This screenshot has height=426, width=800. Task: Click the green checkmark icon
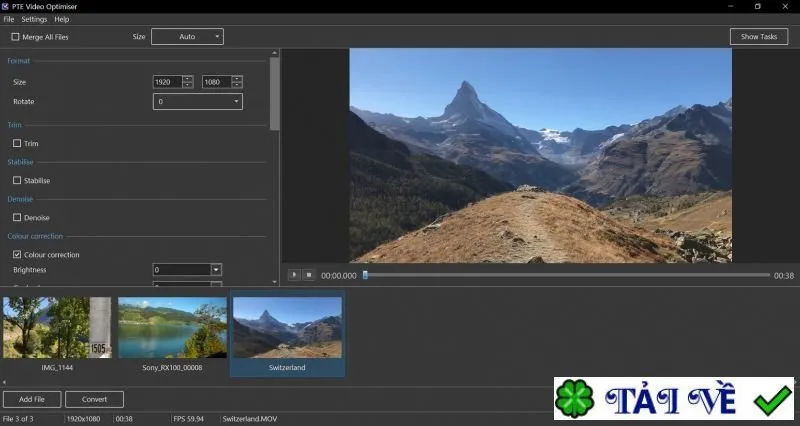772,399
